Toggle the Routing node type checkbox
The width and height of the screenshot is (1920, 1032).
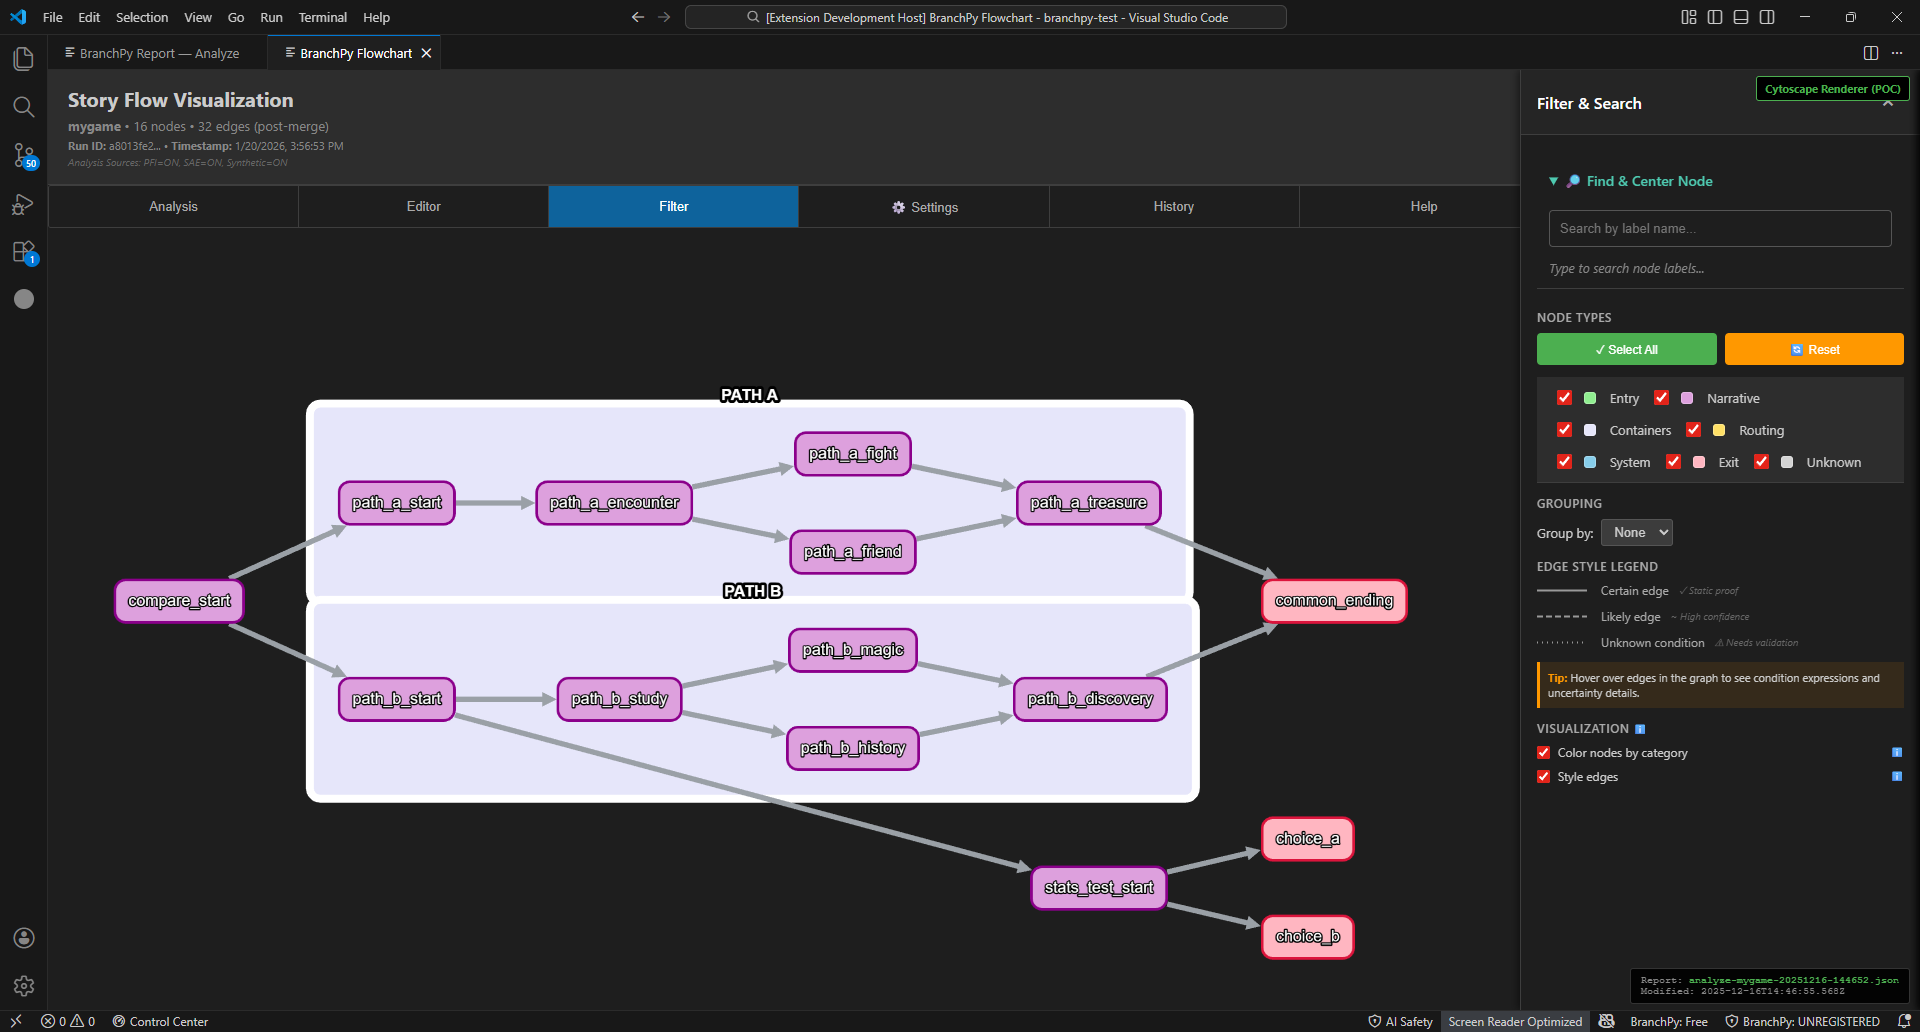[1693, 430]
